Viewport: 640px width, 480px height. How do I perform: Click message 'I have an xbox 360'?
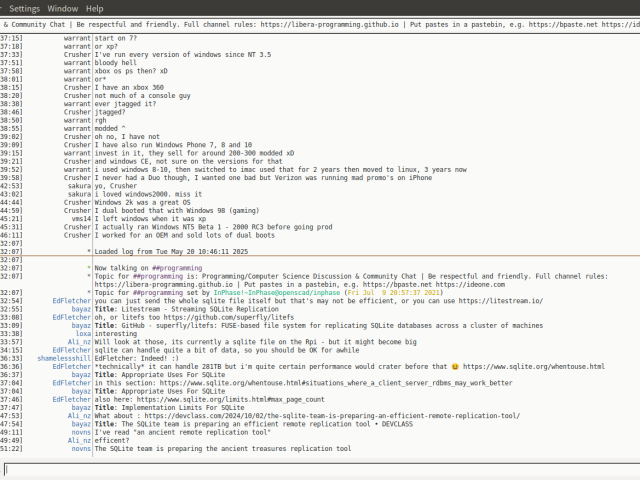click(129, 87)
